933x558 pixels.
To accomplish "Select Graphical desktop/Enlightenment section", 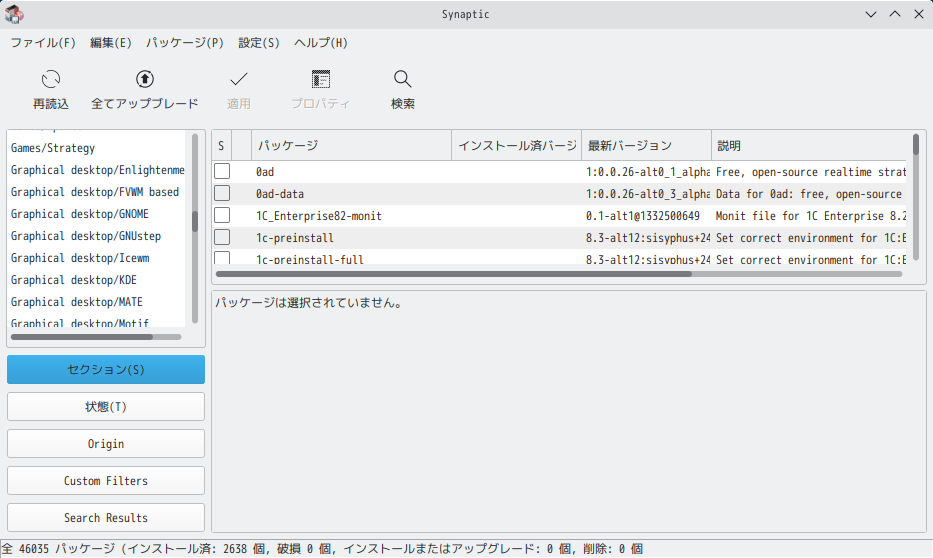I will click(x=98, y=170).
